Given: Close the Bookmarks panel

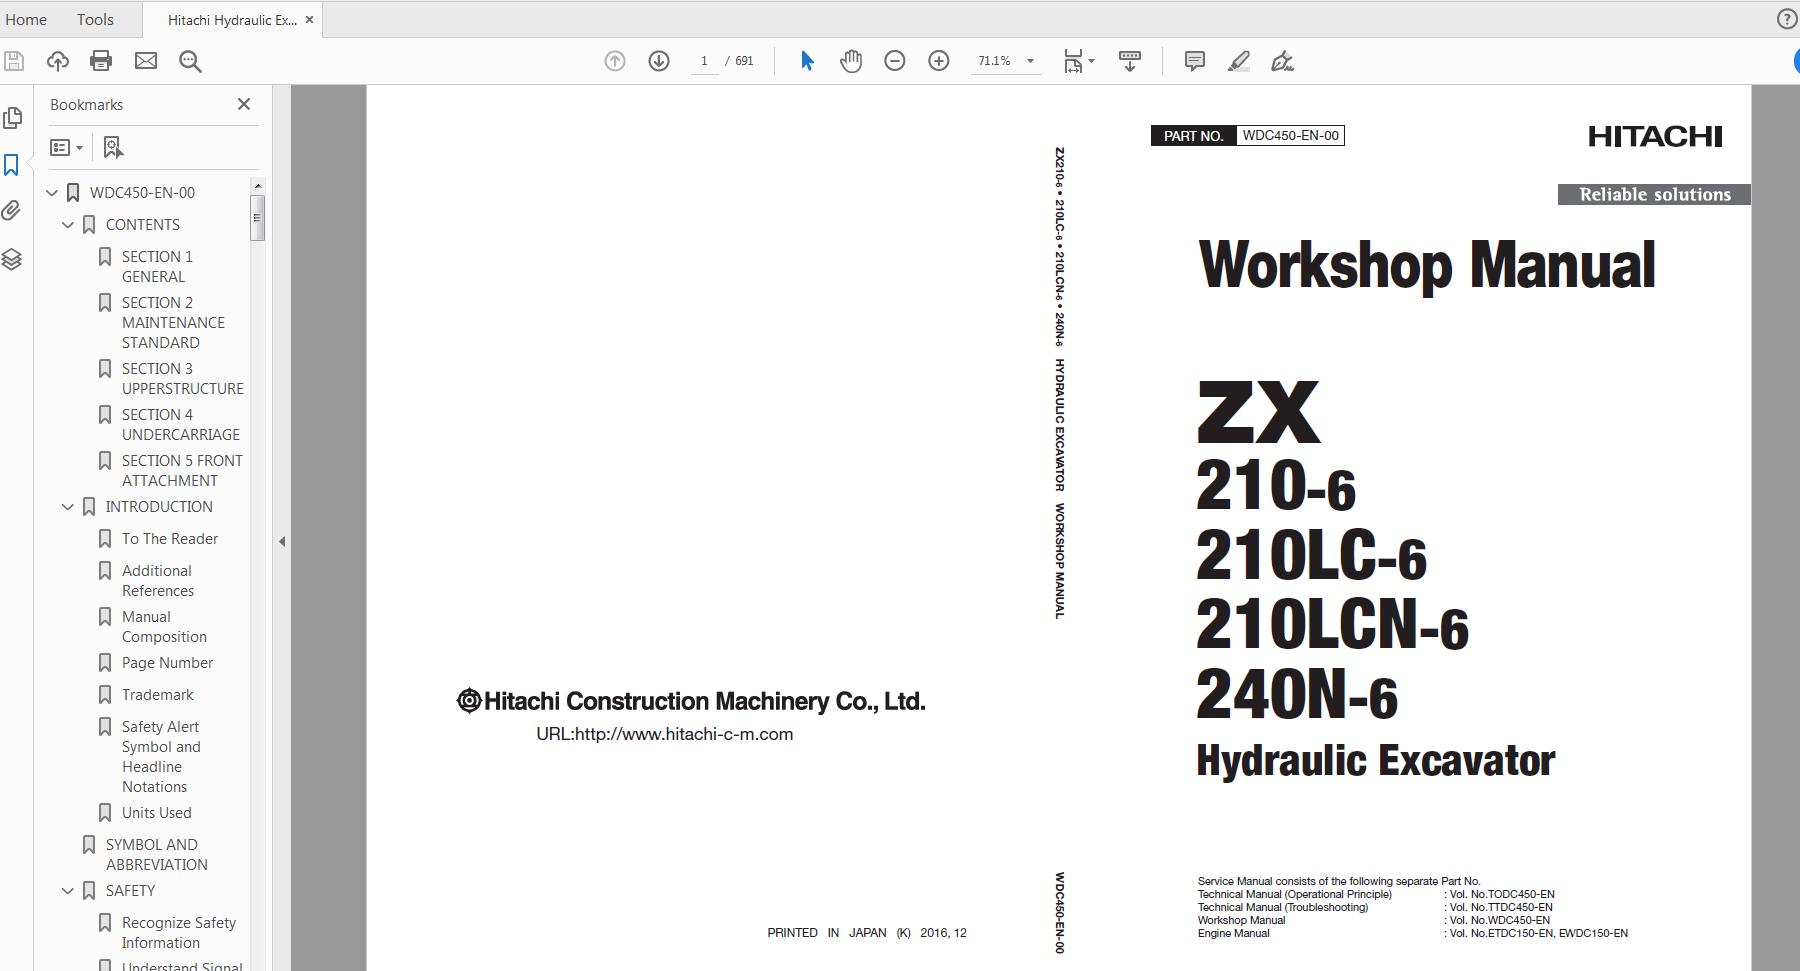Looking at the screenshot, I should 244,104.
